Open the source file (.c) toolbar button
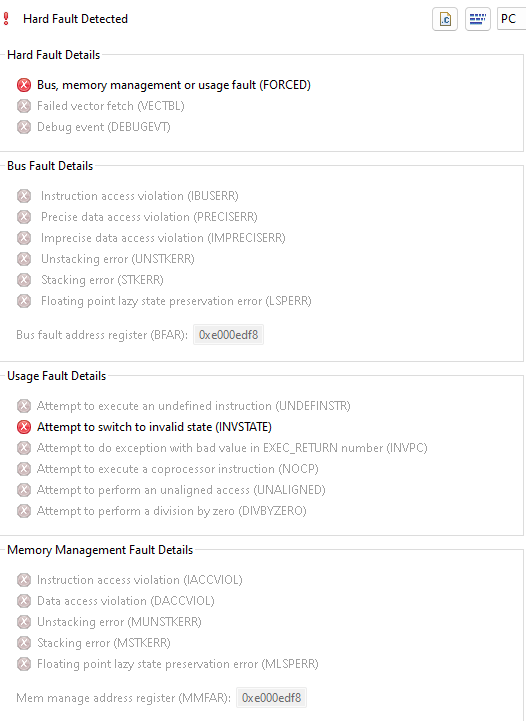 [445, 19]
